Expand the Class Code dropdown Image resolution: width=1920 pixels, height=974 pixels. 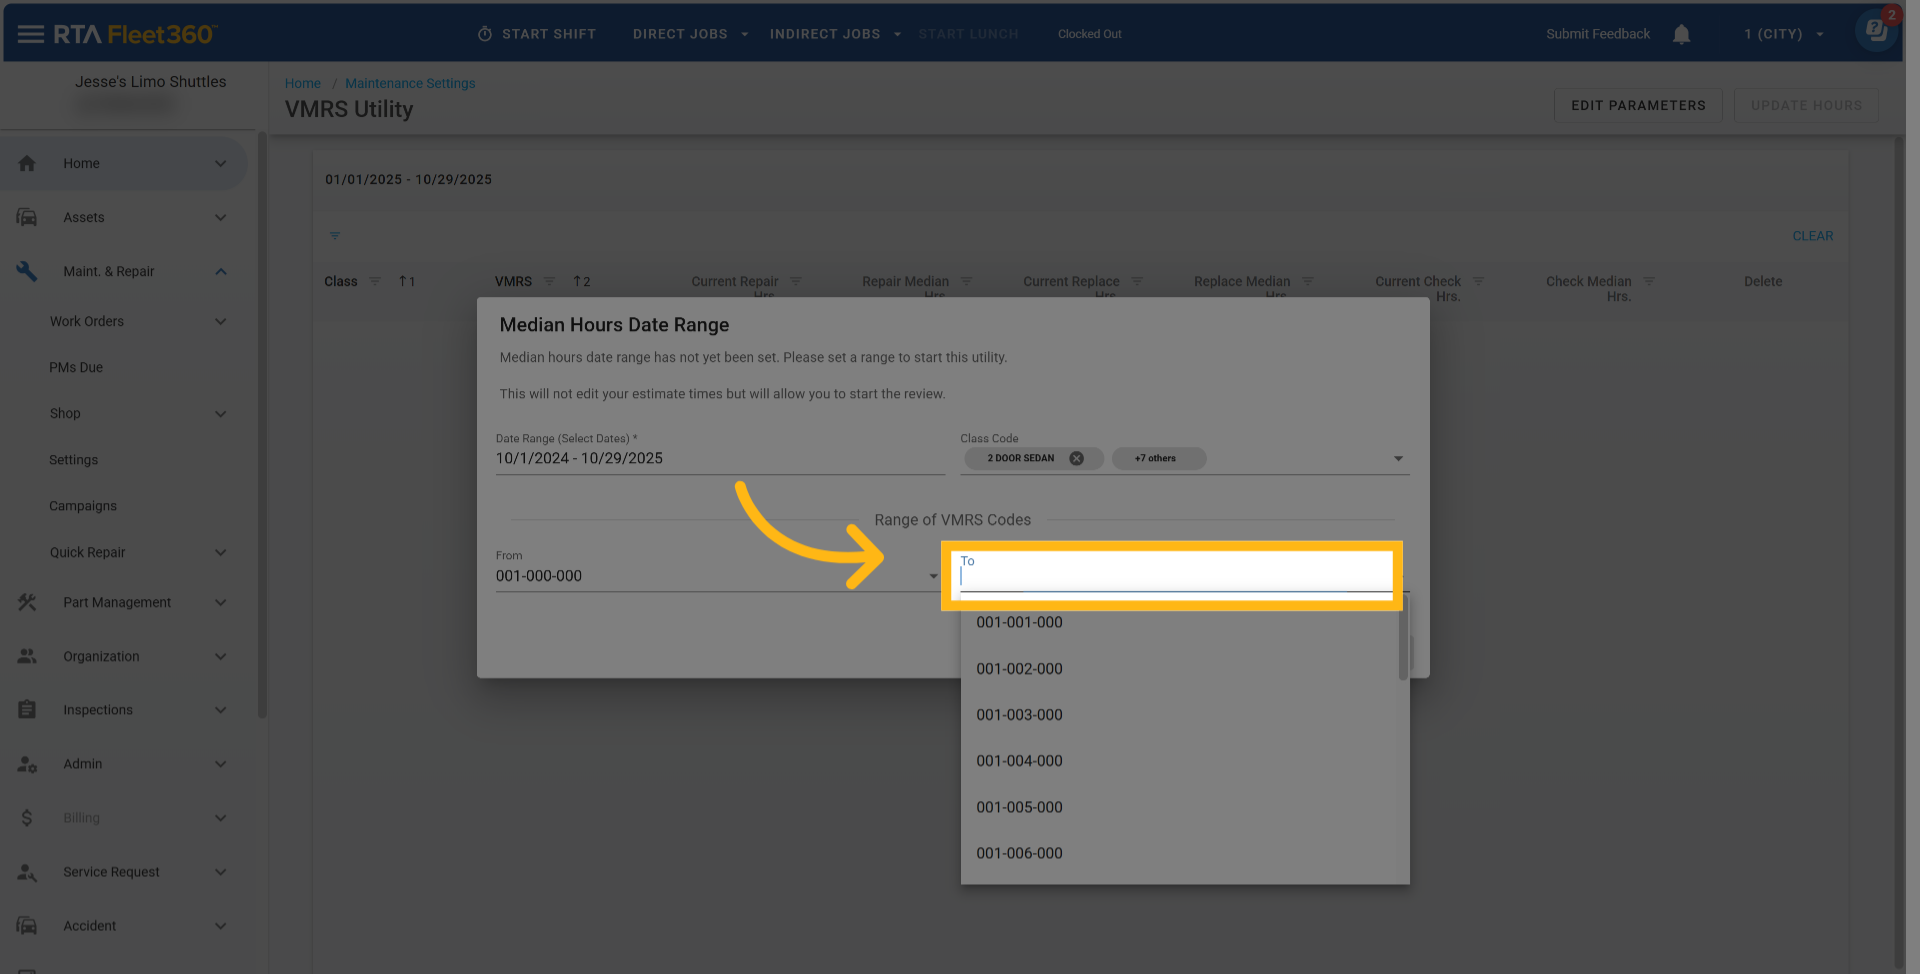pos(1398,459)
